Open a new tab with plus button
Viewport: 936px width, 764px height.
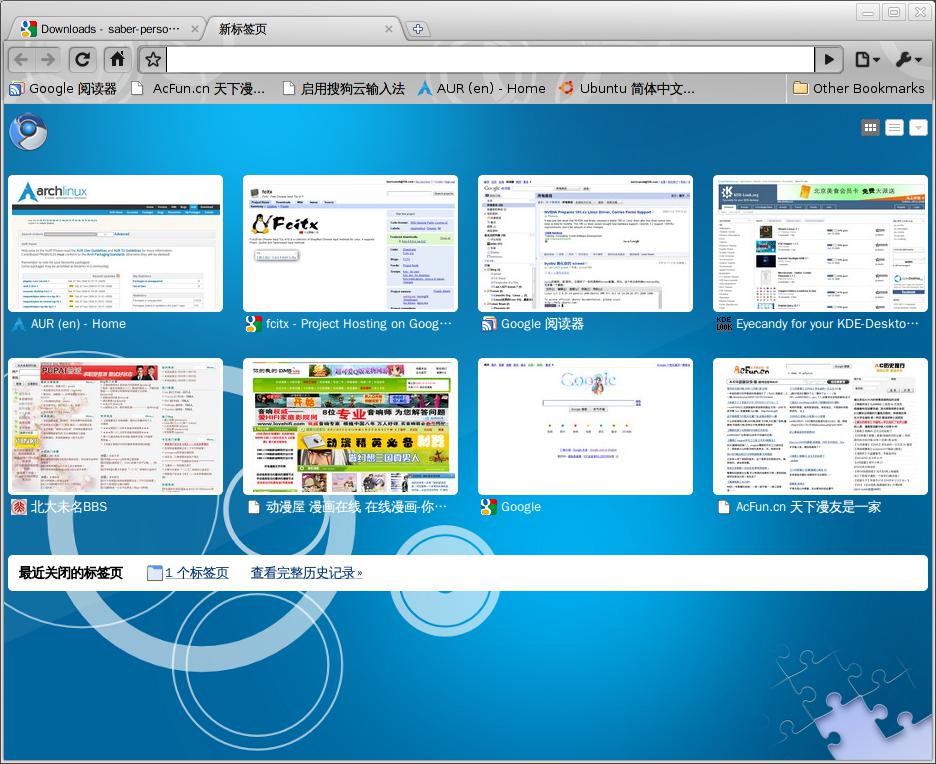point(418,29)
